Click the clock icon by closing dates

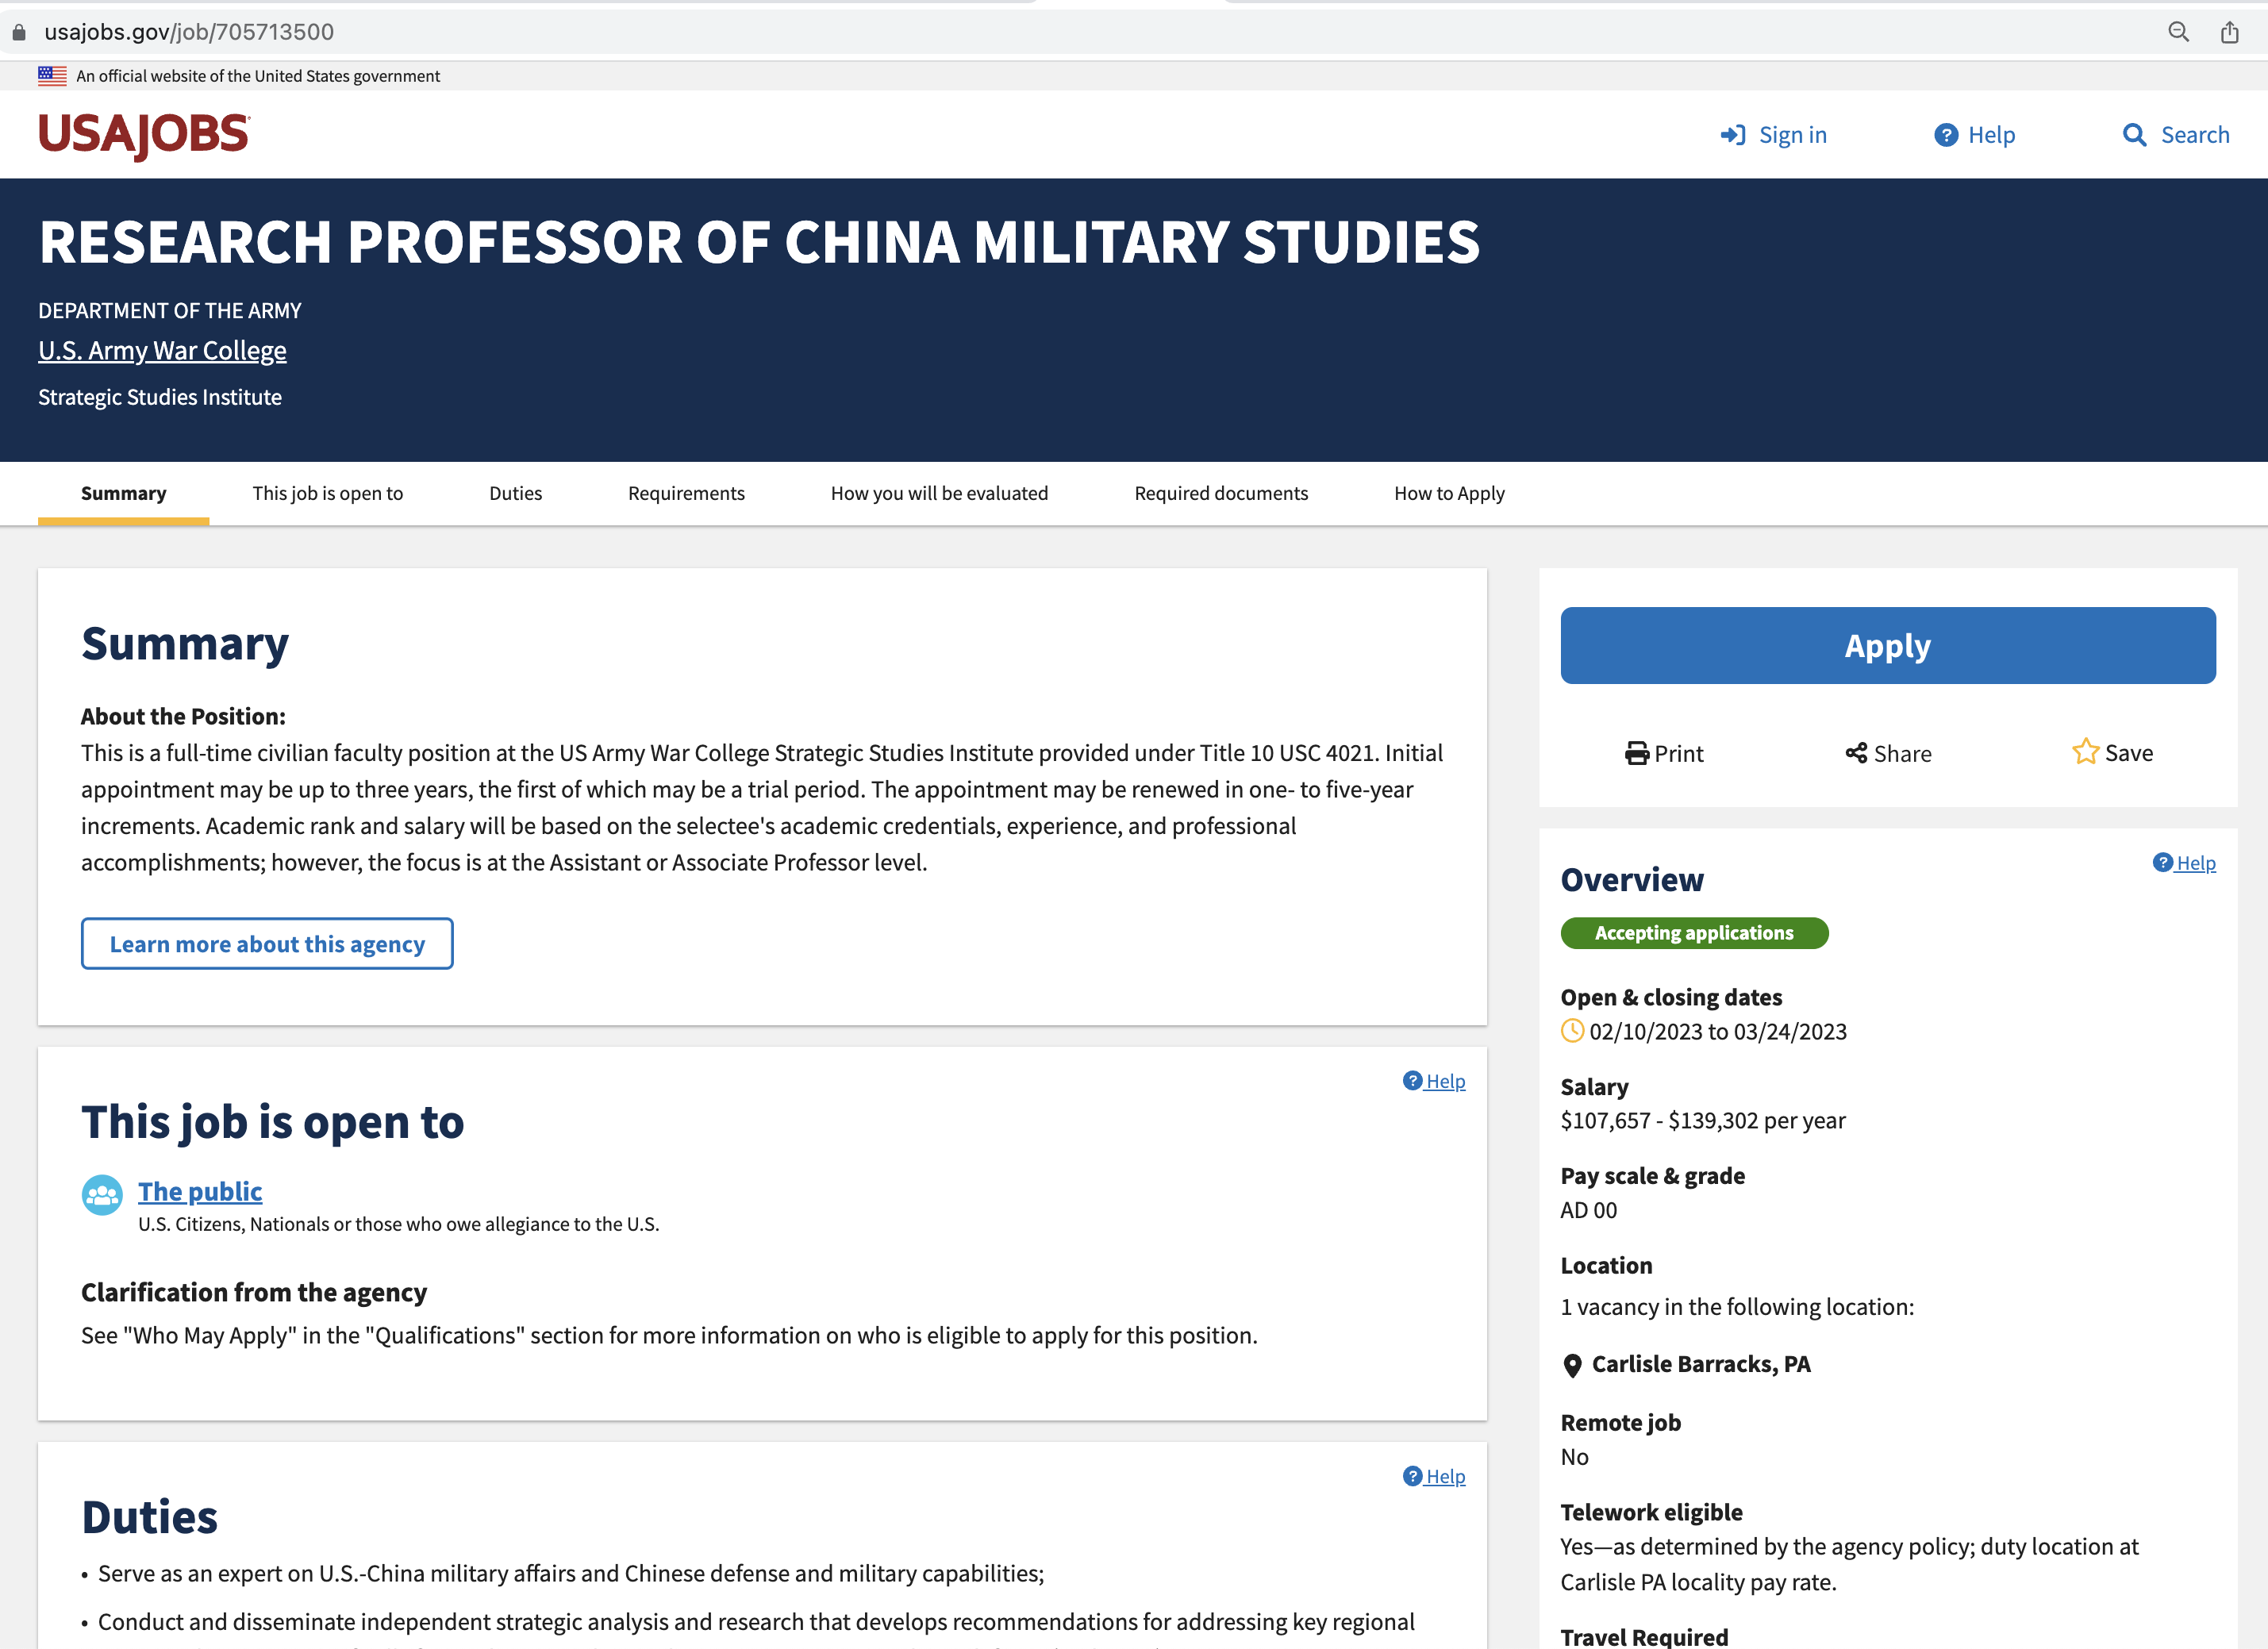pos(1572,1031)
